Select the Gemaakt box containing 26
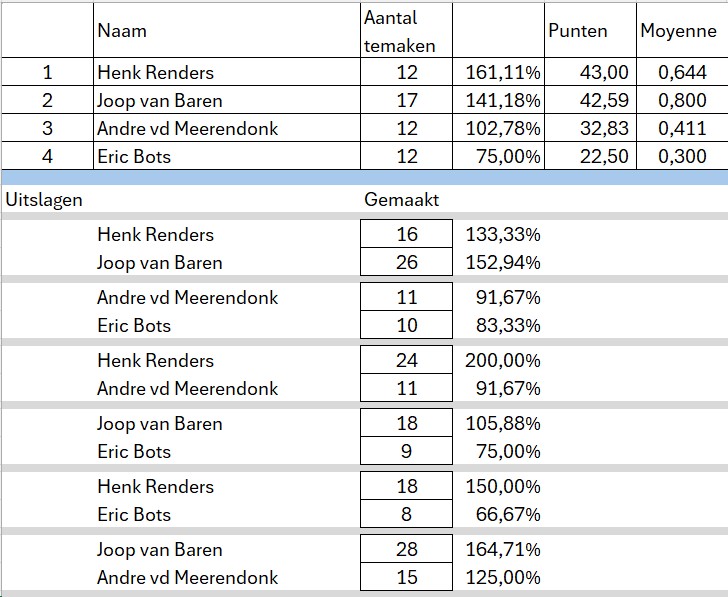 click(x=407, y=263)
